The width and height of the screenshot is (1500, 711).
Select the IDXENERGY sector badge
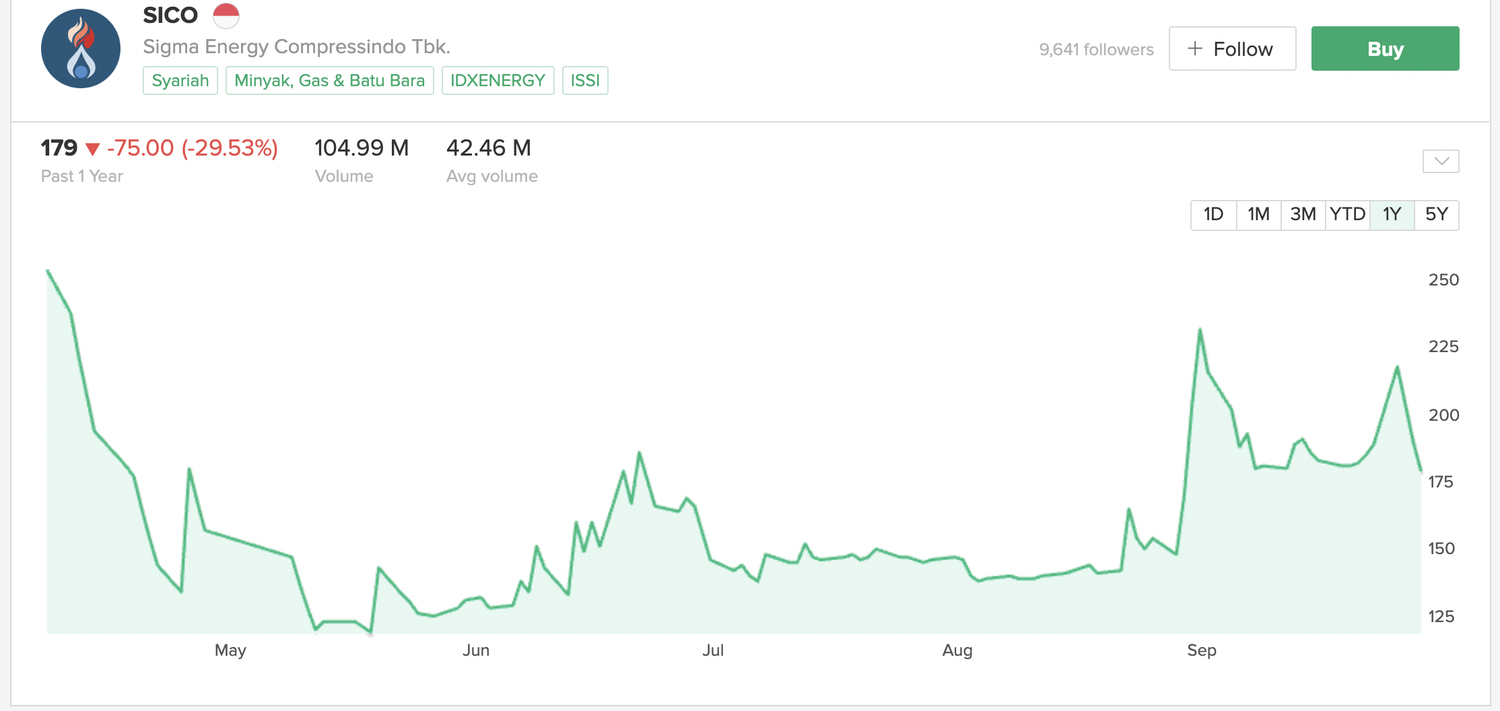point(497,80)
